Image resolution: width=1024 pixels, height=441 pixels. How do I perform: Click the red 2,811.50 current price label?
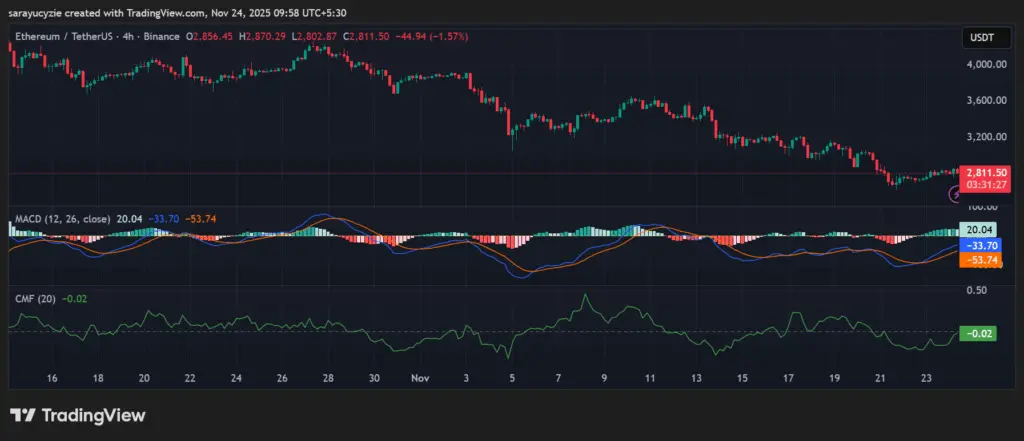[986, 173]
